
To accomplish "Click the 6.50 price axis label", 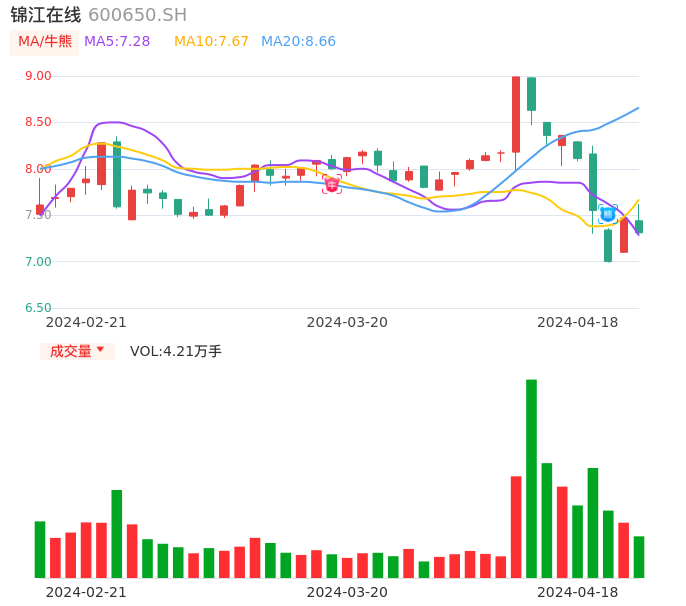I will [38, 308].
